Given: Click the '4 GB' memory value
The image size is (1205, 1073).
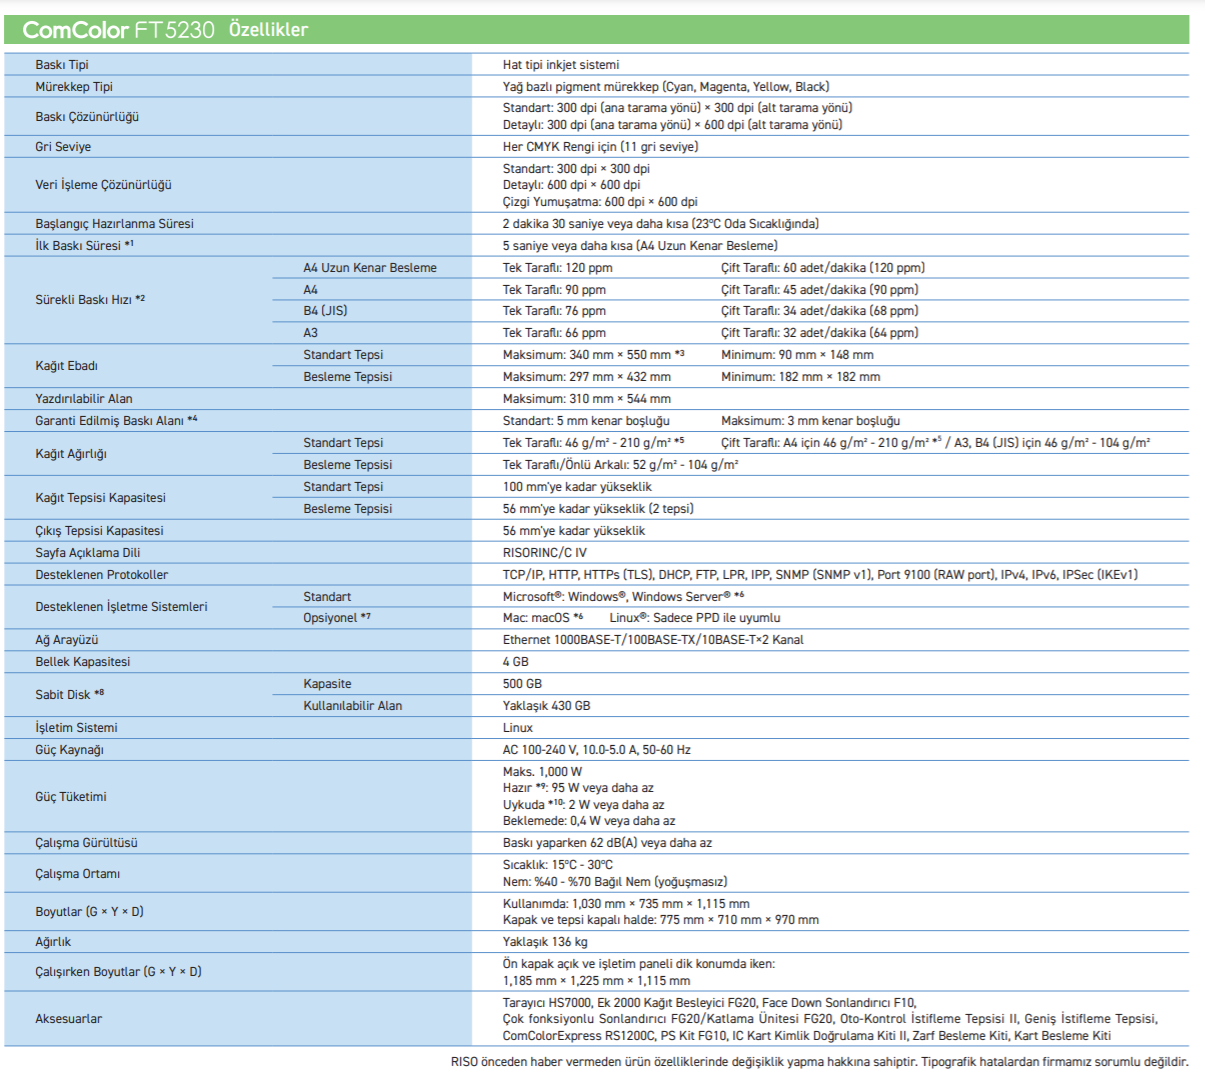Looking at the screenshot, I should (516, 662).
